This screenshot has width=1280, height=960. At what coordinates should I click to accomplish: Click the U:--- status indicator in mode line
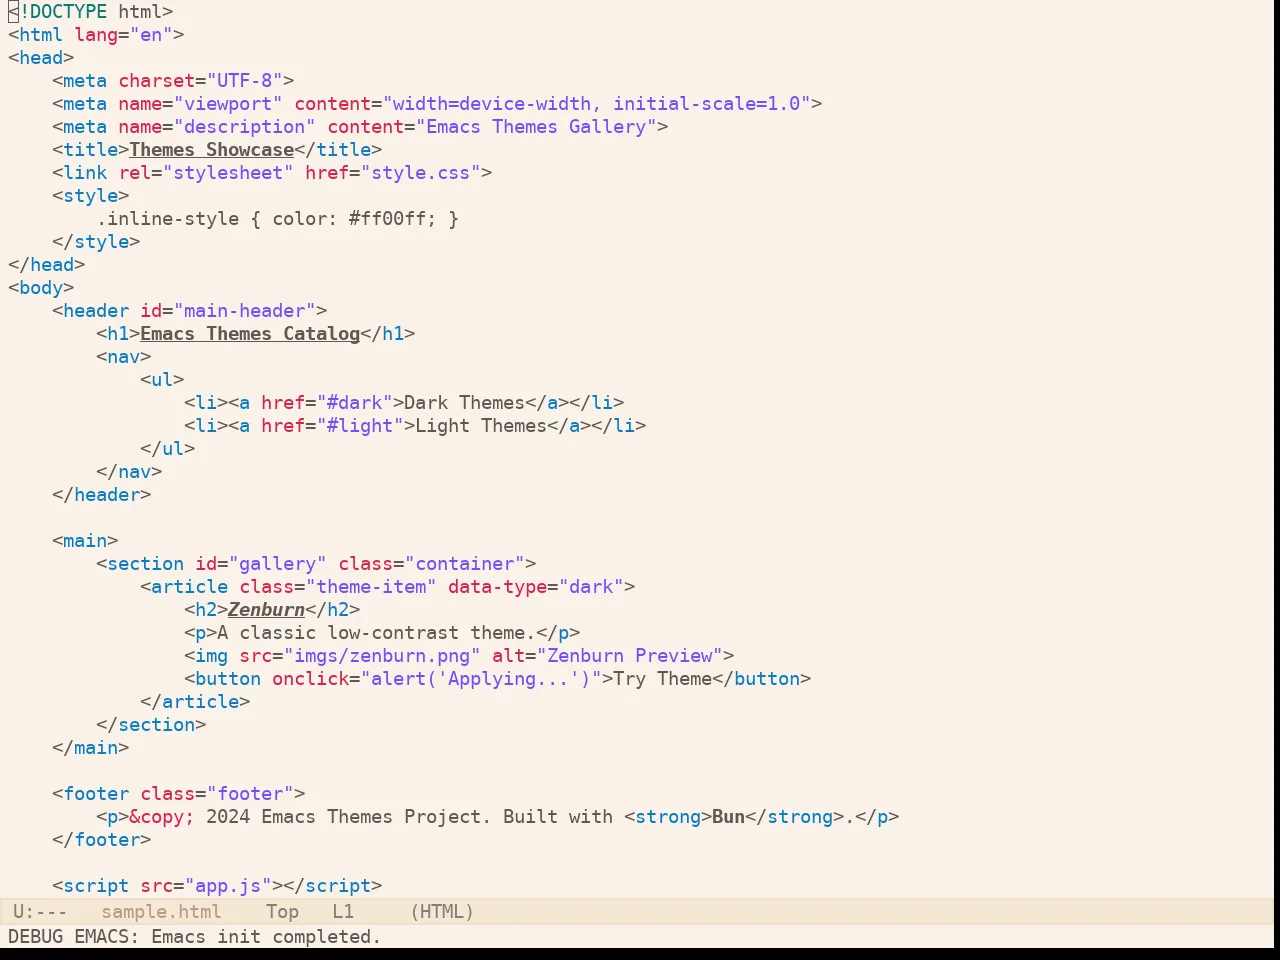(40, 912)
